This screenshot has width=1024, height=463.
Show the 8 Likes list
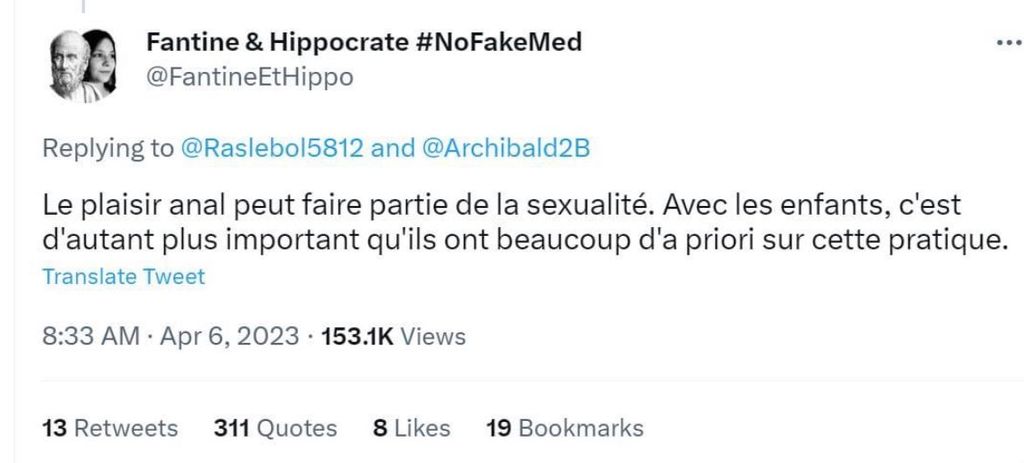point(411,428)
